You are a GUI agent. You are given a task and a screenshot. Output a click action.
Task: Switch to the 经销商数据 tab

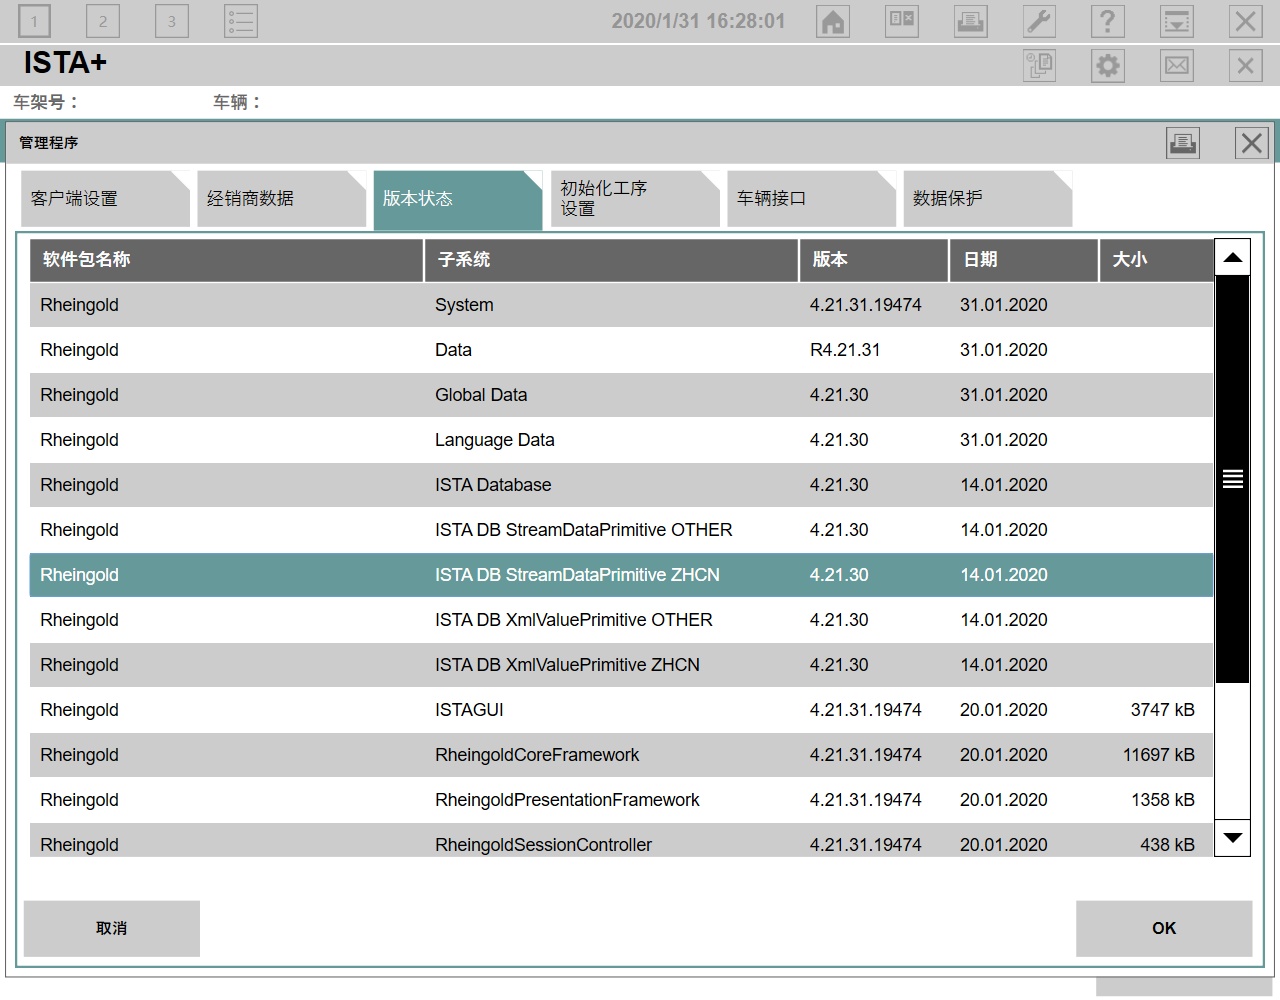coord(282,199)
